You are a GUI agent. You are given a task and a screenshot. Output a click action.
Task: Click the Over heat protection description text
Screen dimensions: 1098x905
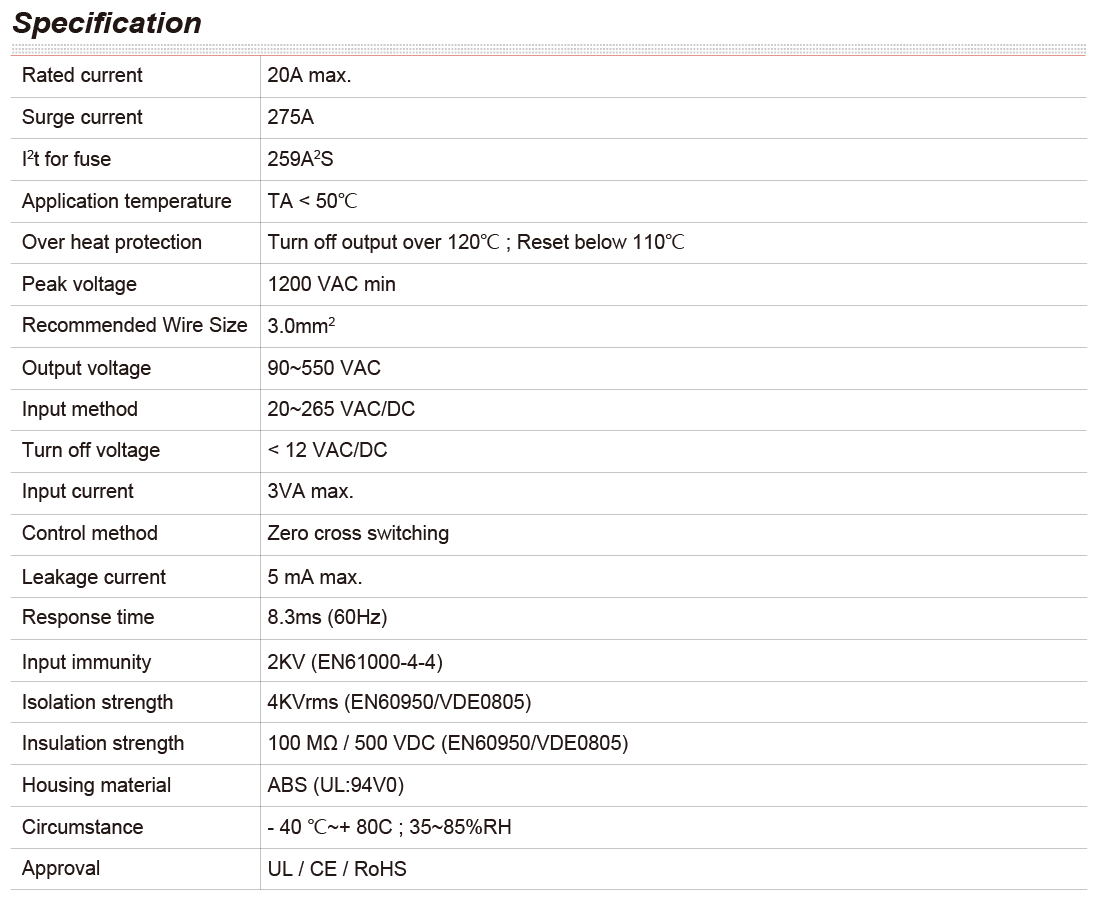point(476,242)
